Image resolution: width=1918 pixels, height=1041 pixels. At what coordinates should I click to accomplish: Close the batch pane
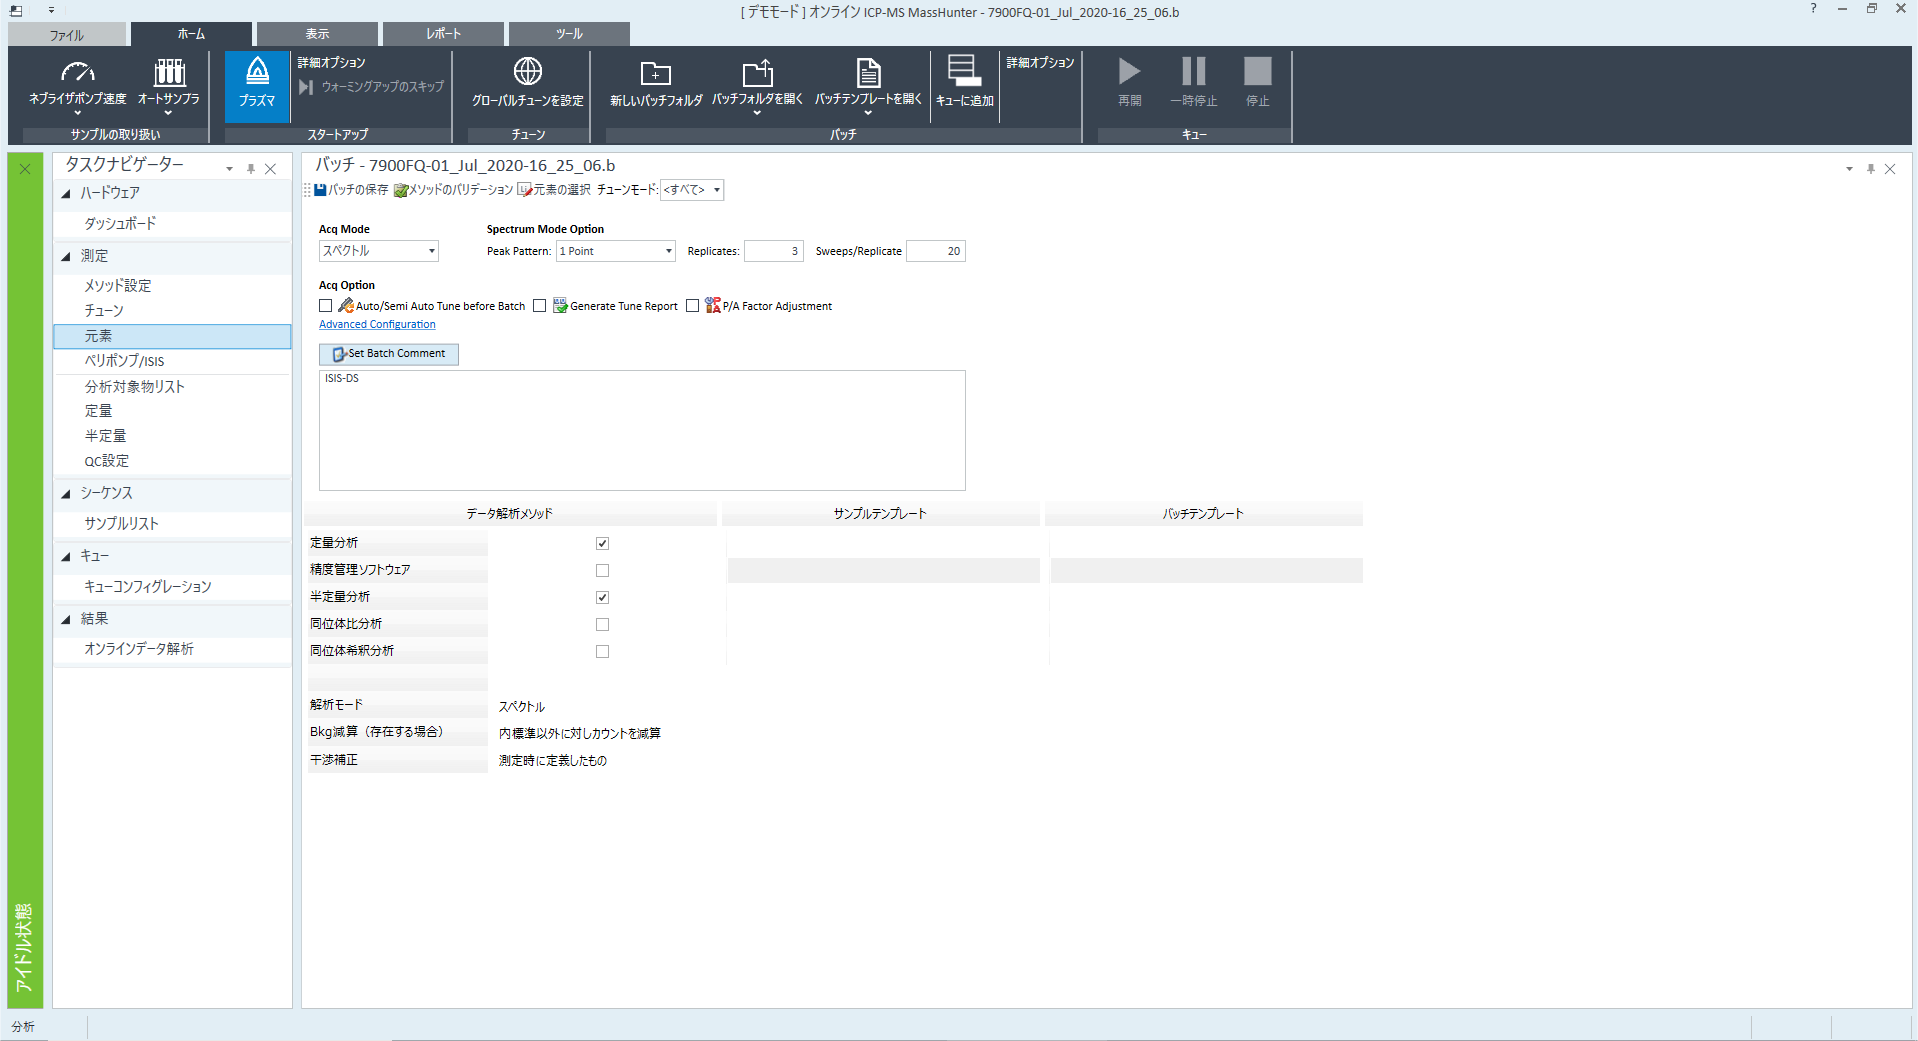click(1890, 169)
